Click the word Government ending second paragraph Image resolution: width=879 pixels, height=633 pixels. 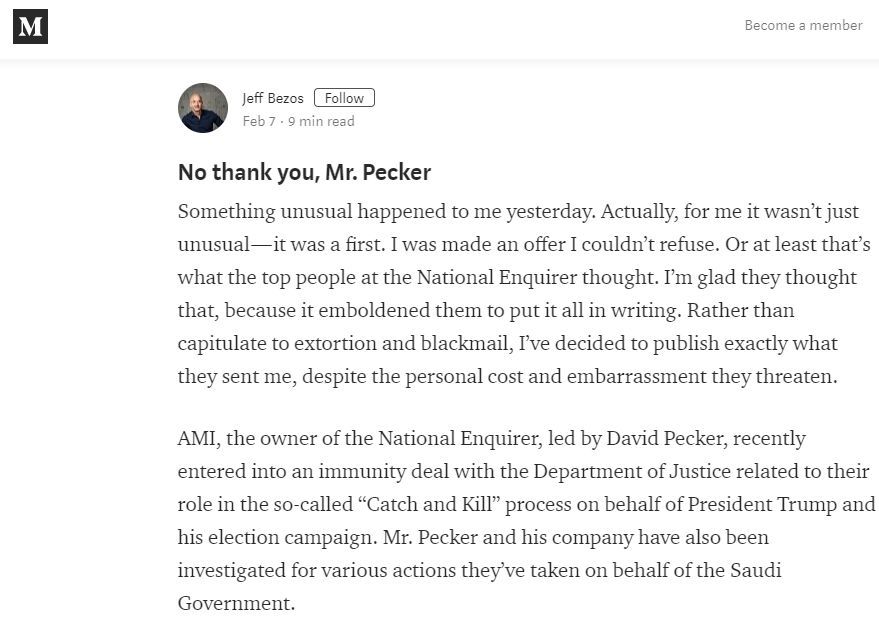pyautogui.click(x=236, y=603)
